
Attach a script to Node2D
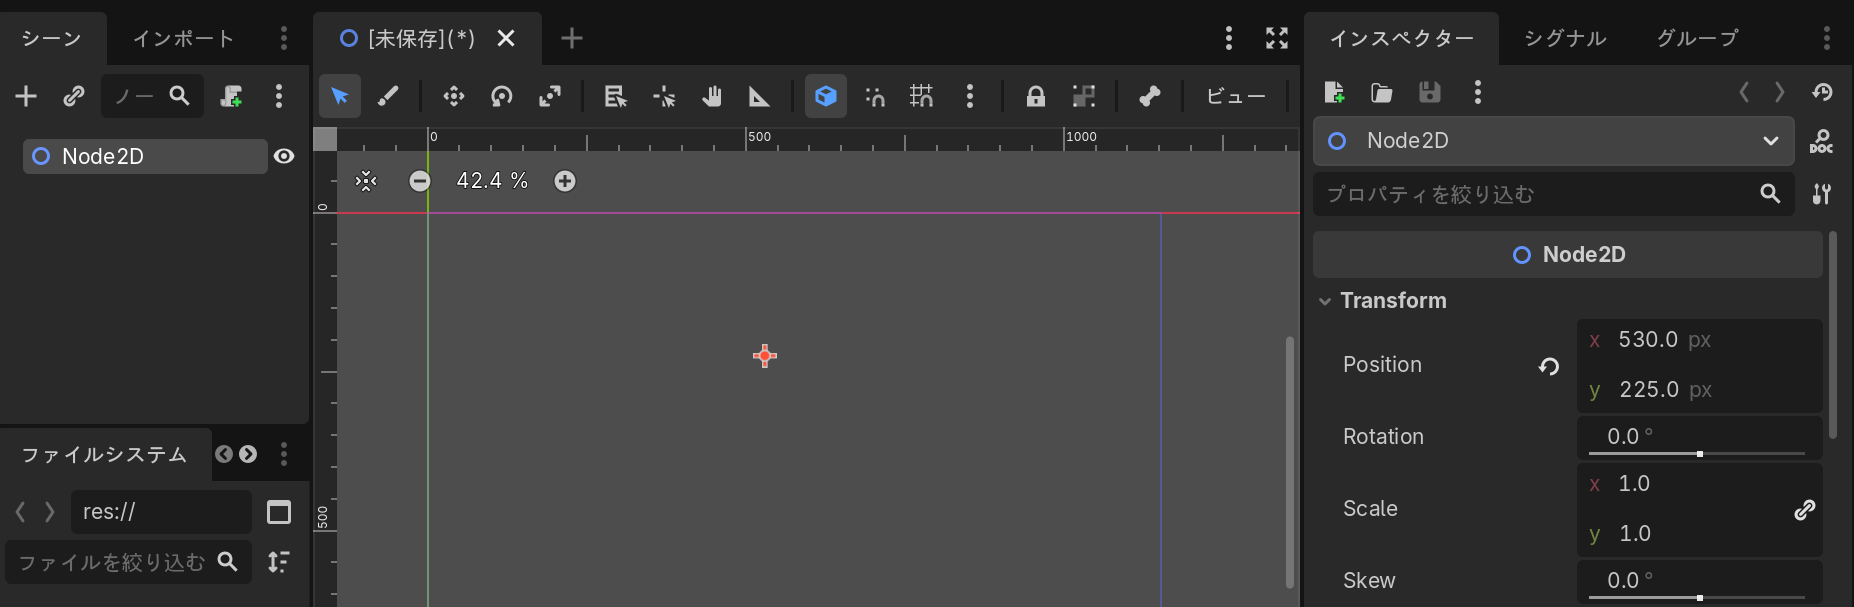click(x=231, y=96)
